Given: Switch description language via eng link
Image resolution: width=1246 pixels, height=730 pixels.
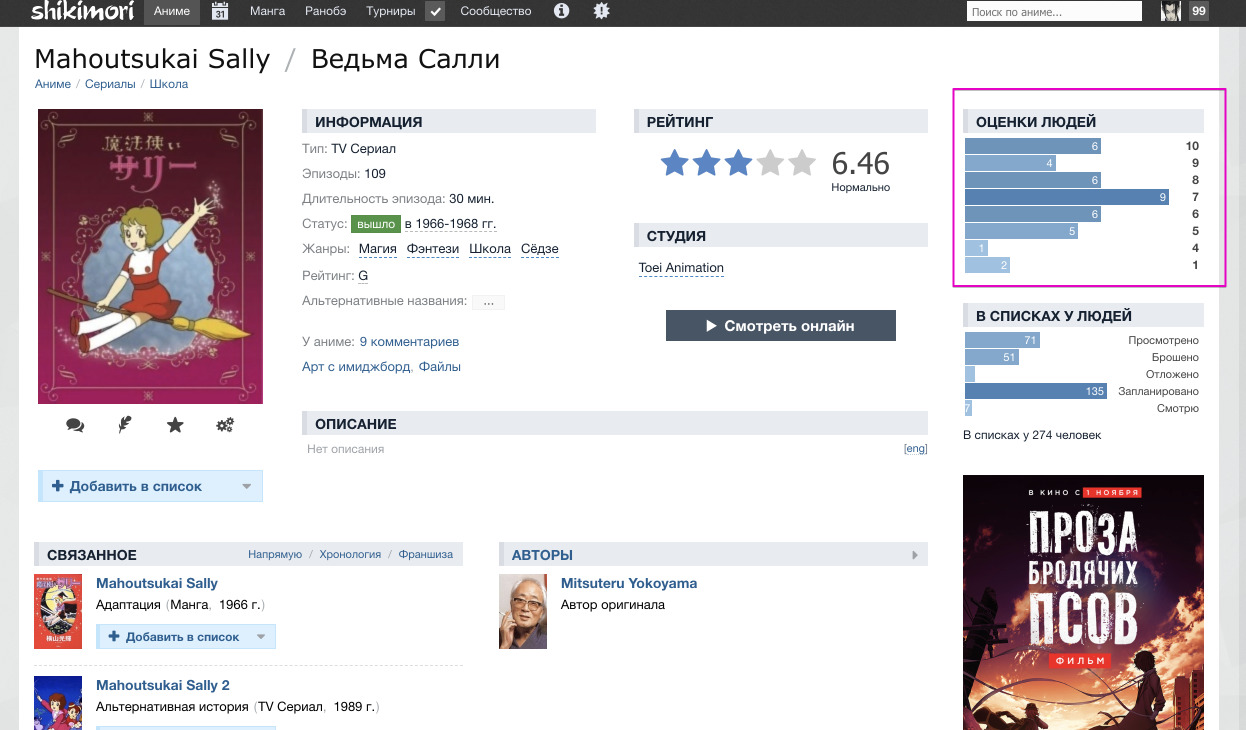Looking at the screenshot, I should tap(915, 449).
